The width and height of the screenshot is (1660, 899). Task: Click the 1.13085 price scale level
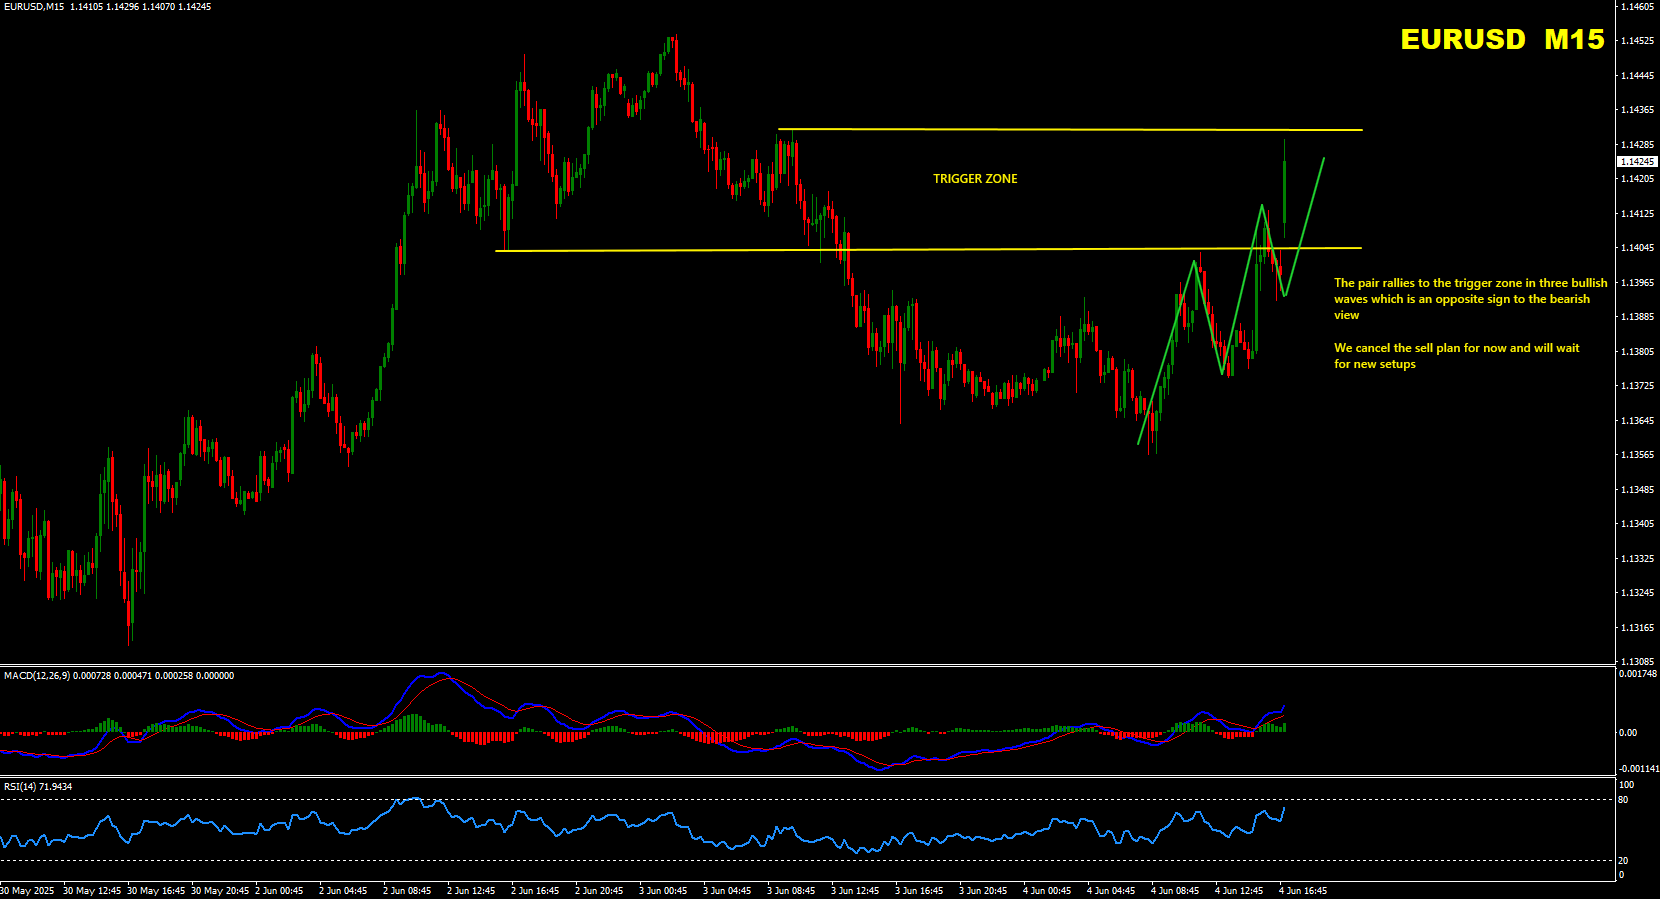tap(1637, 662)
